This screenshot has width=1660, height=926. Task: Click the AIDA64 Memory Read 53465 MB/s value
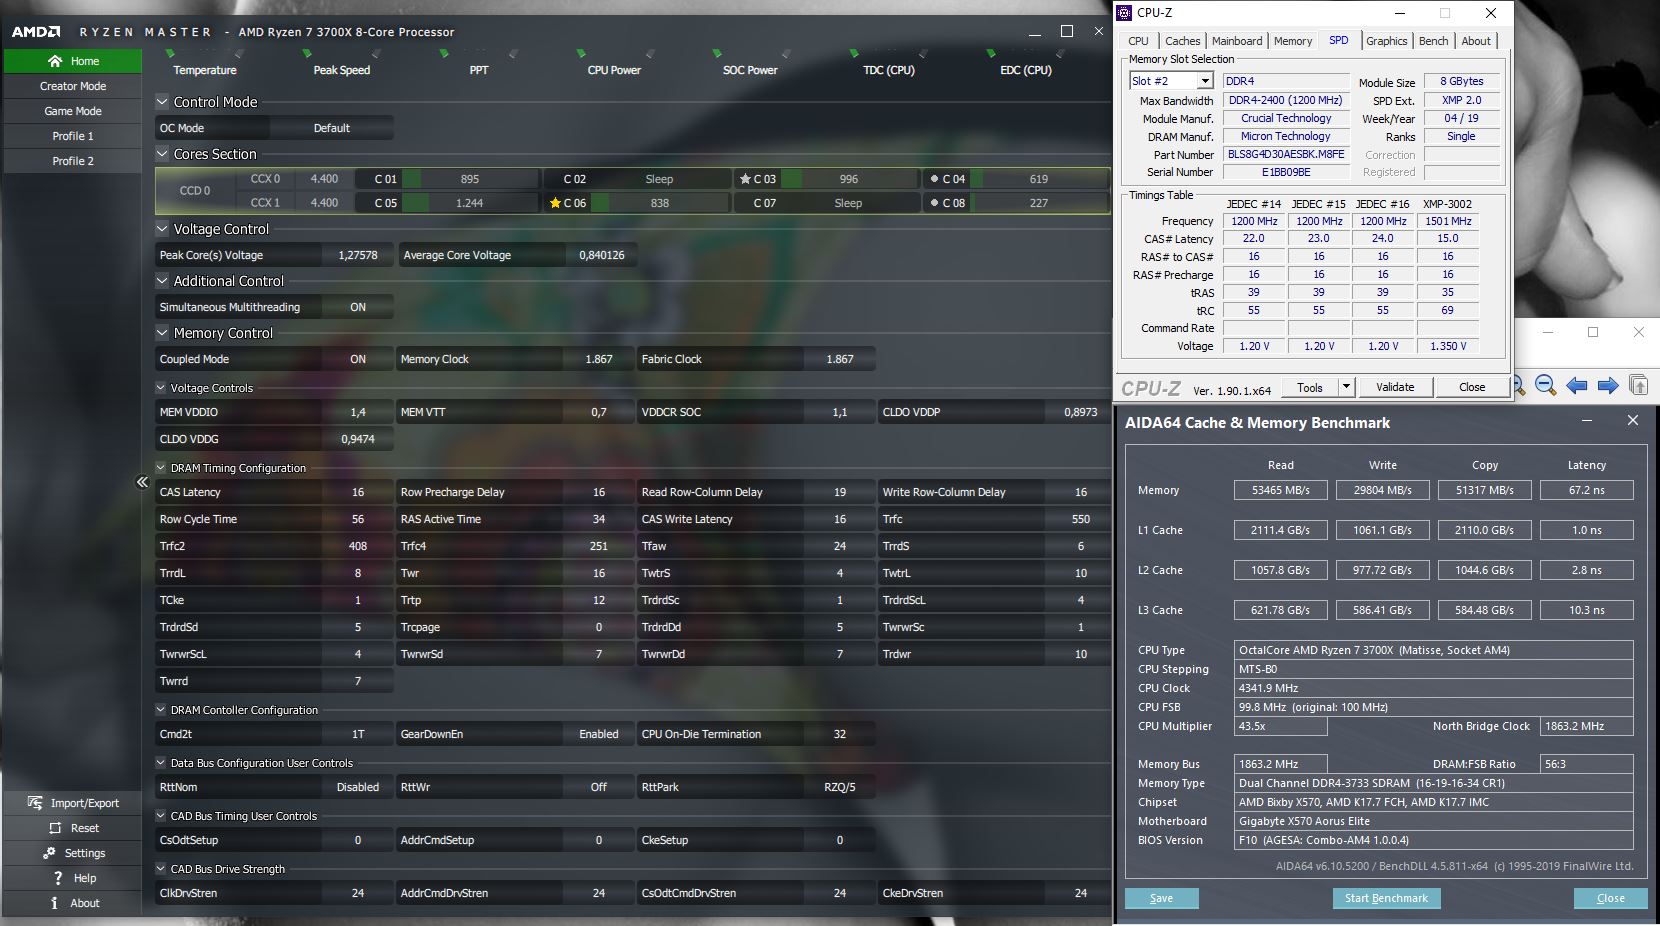pos(1280,490)
